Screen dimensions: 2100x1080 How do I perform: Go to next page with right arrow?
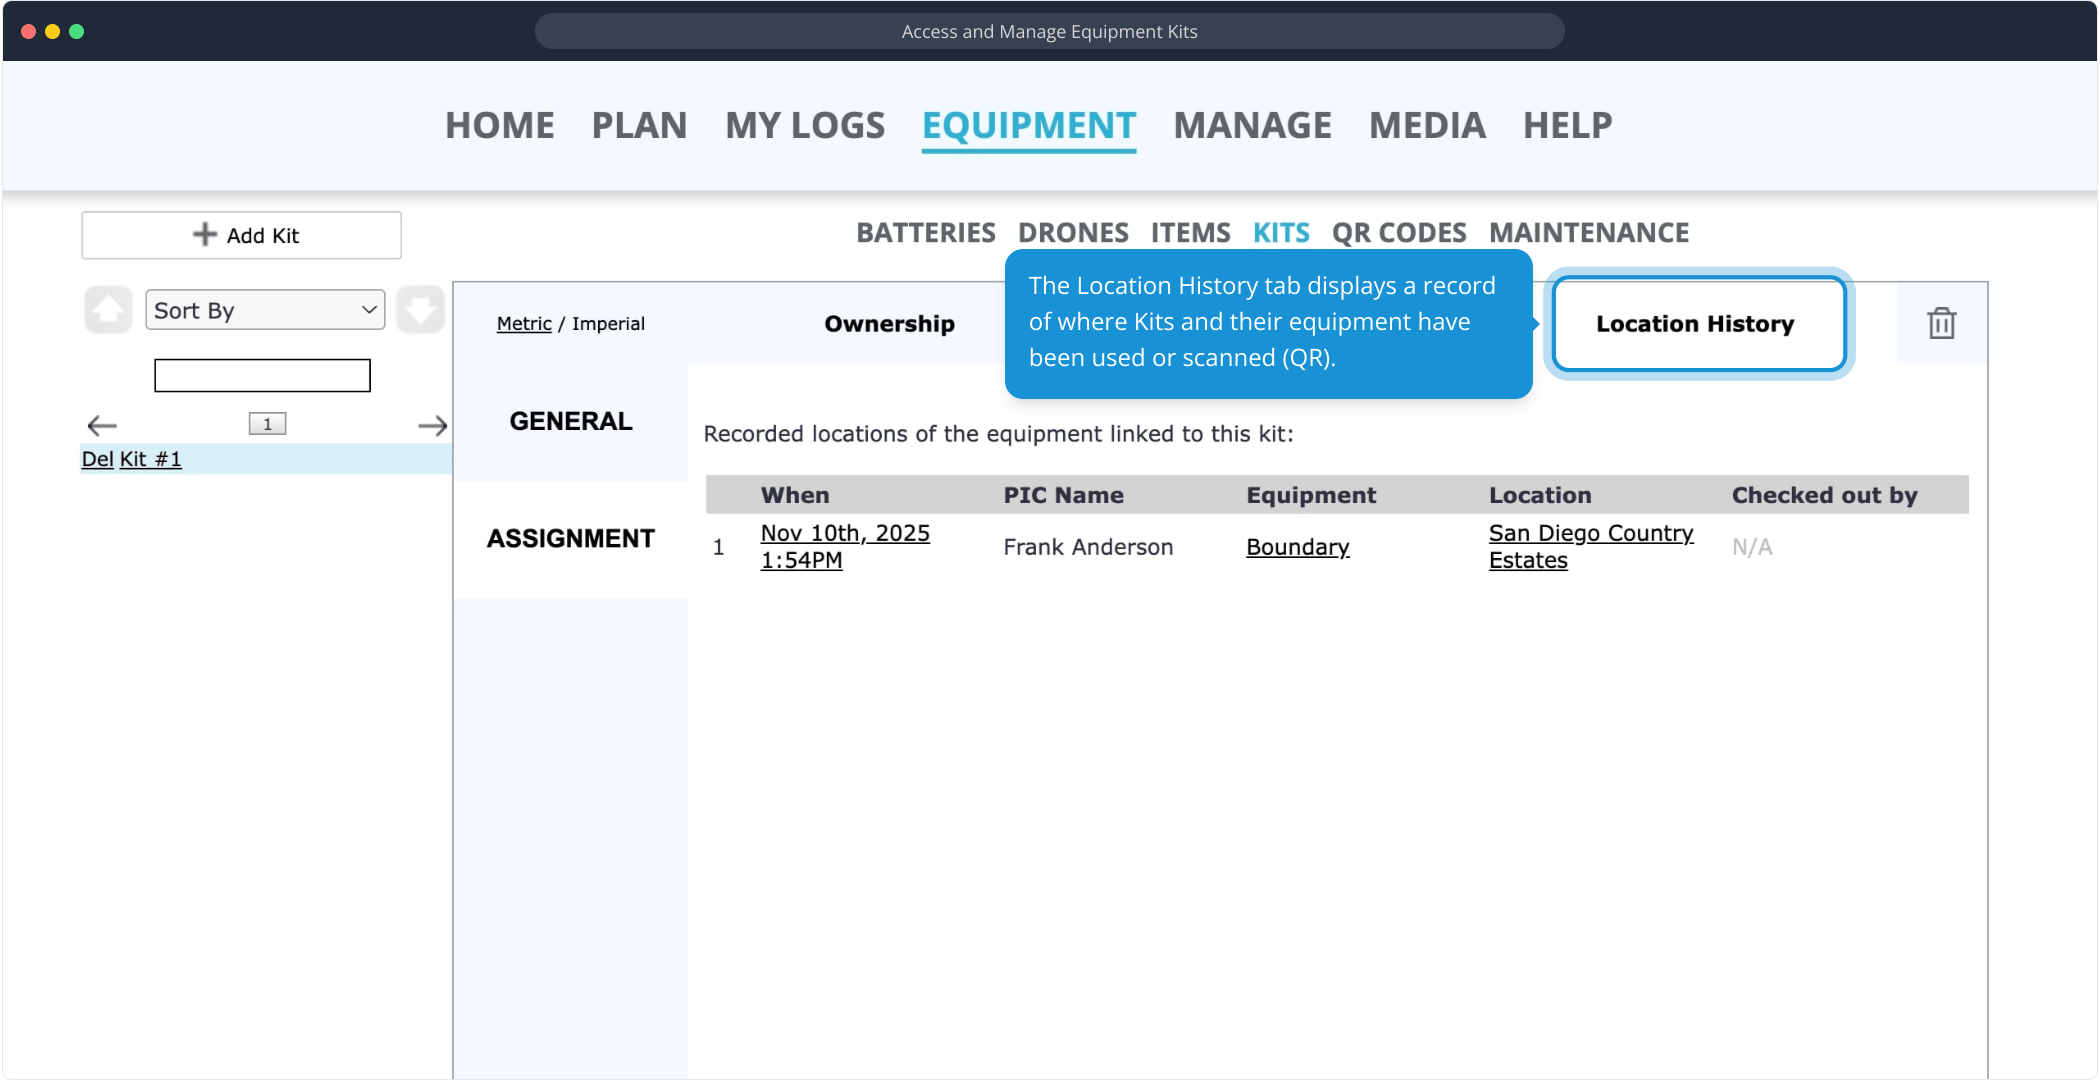[x=432, y=426]
